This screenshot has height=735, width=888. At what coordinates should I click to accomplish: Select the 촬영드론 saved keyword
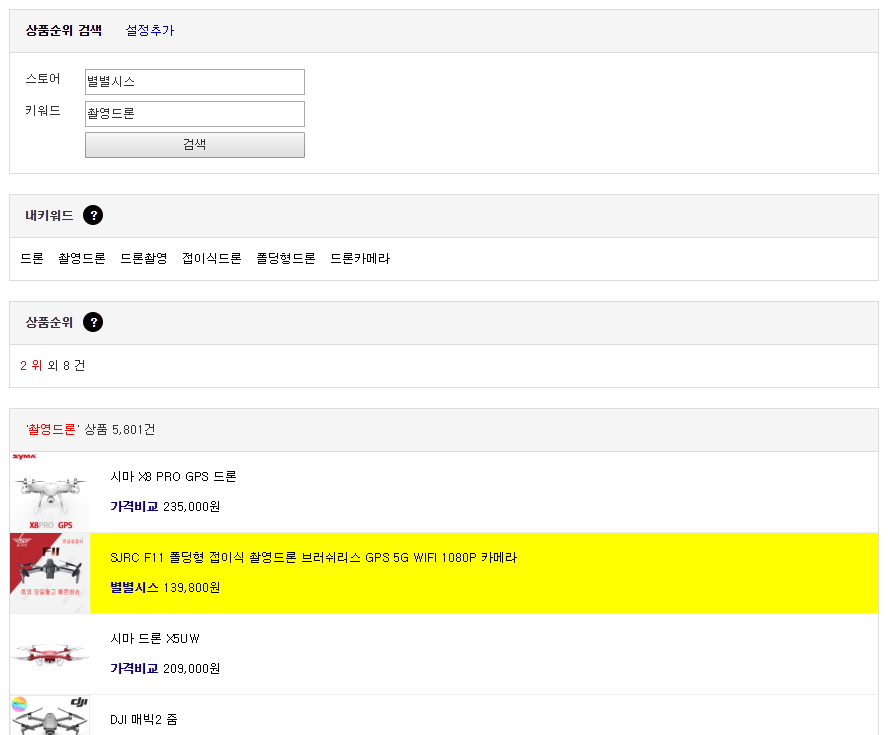click(x=82, y=259)
